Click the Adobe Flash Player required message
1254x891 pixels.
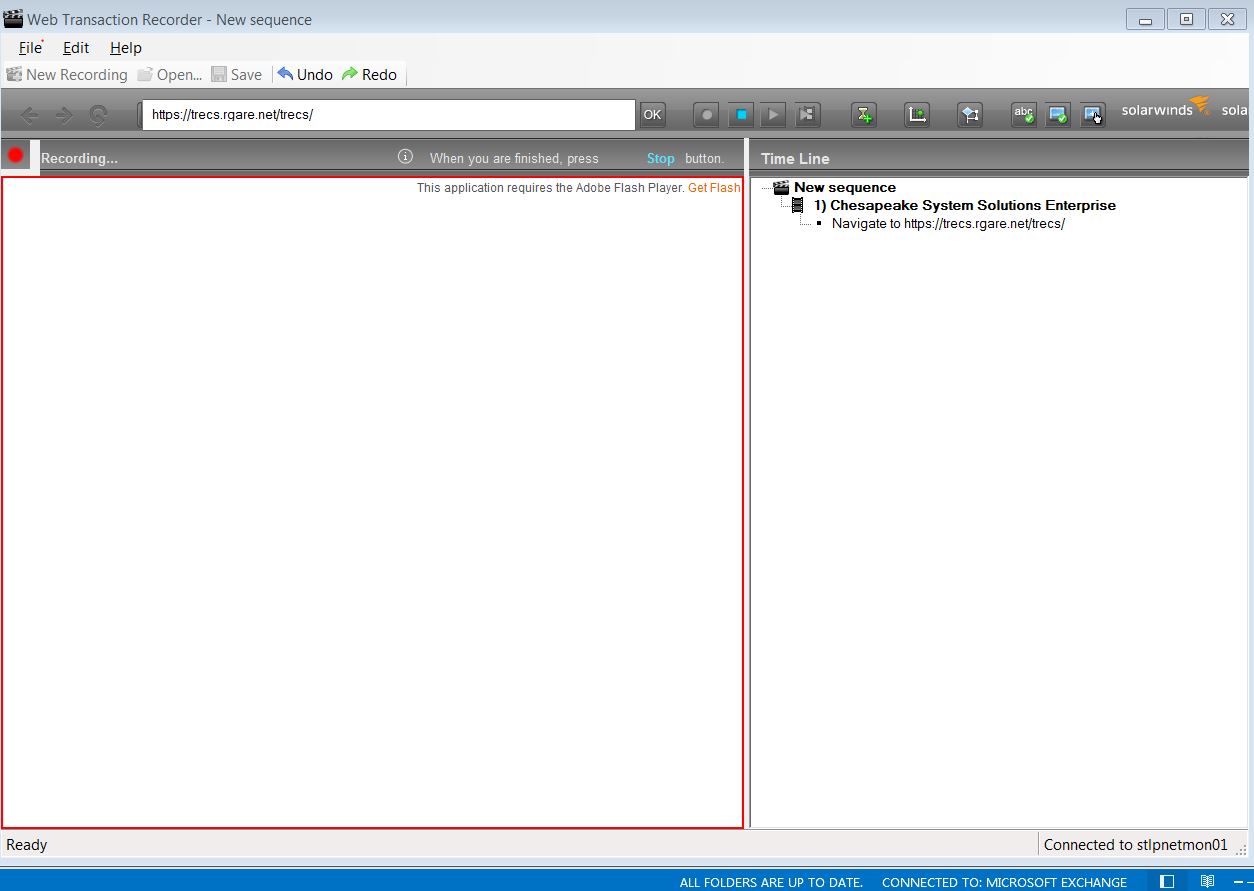point(550,187)
